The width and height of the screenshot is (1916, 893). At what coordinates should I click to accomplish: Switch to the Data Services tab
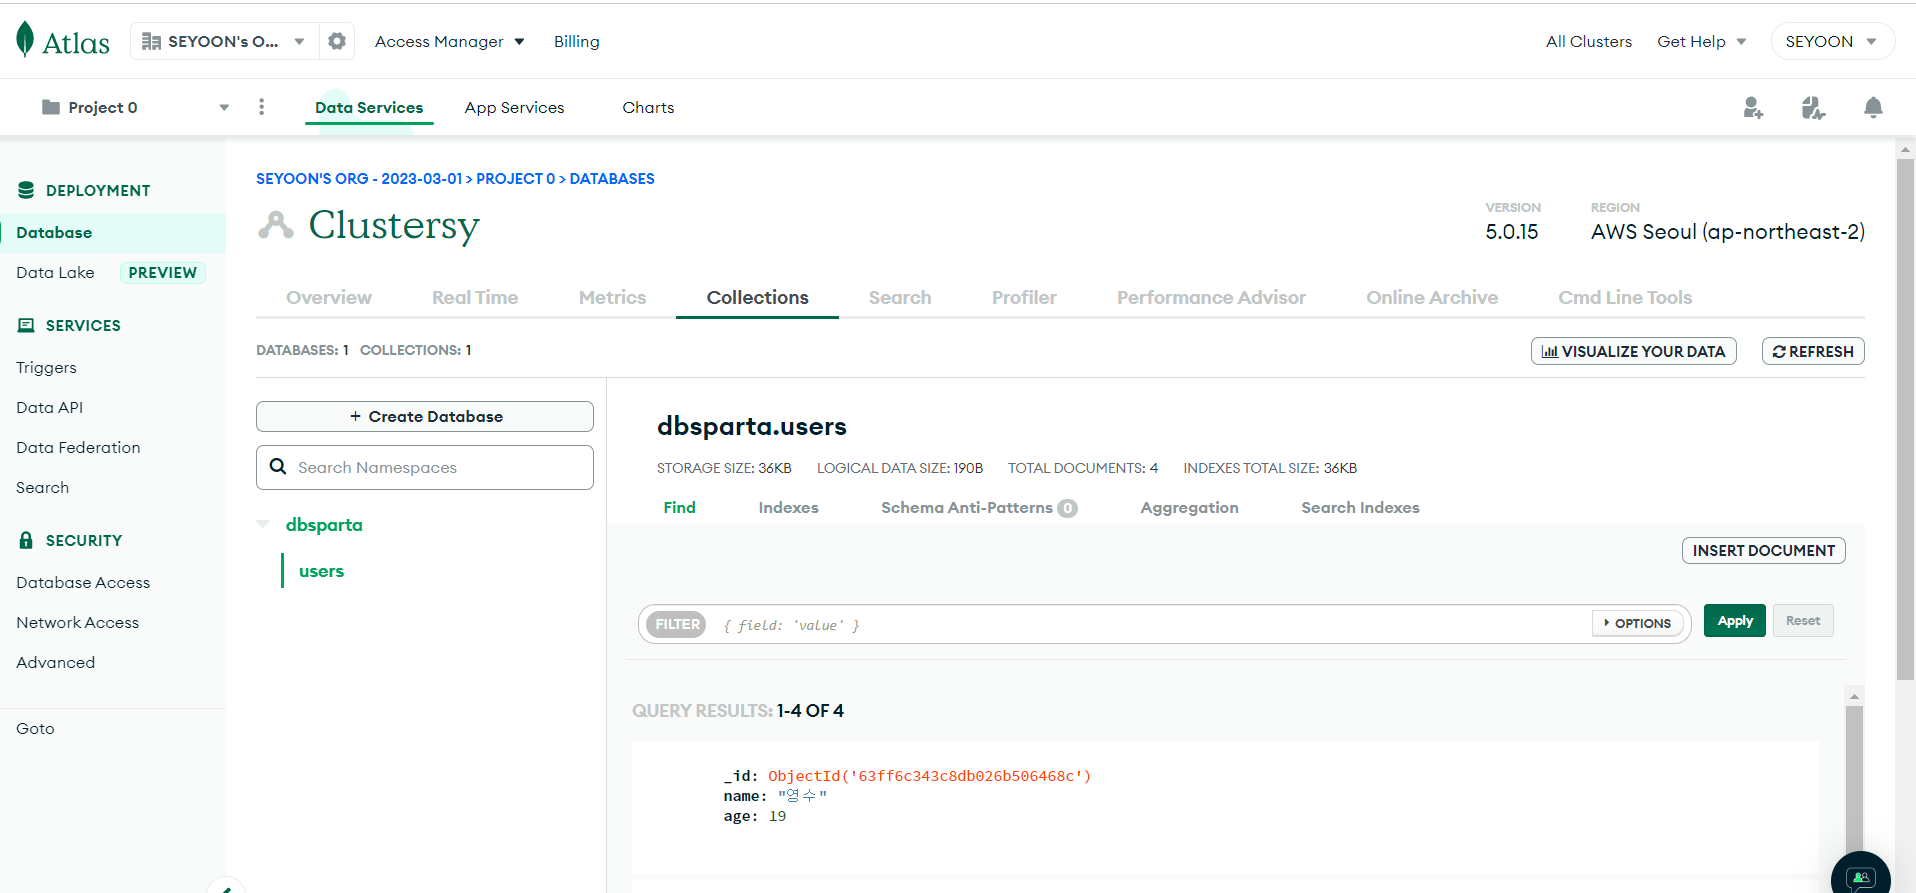(369, 107)
